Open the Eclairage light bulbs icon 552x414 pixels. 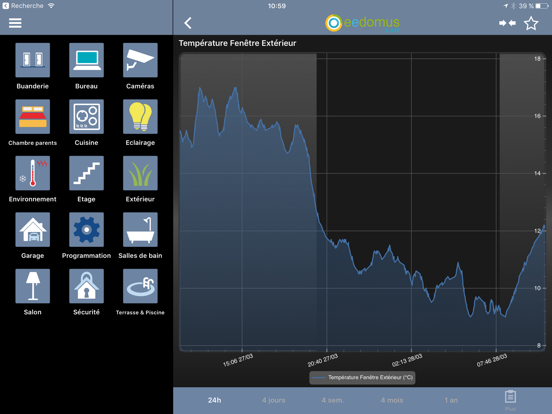pyautogui.click(x=140, y=117)
